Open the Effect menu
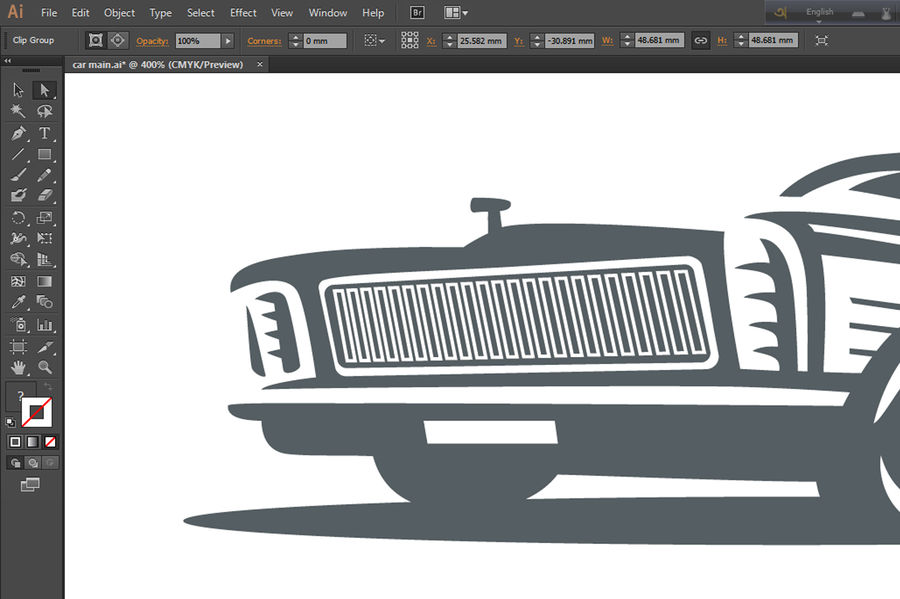Image resolution: width=900 pixels, height=599 pixels. 243,13
